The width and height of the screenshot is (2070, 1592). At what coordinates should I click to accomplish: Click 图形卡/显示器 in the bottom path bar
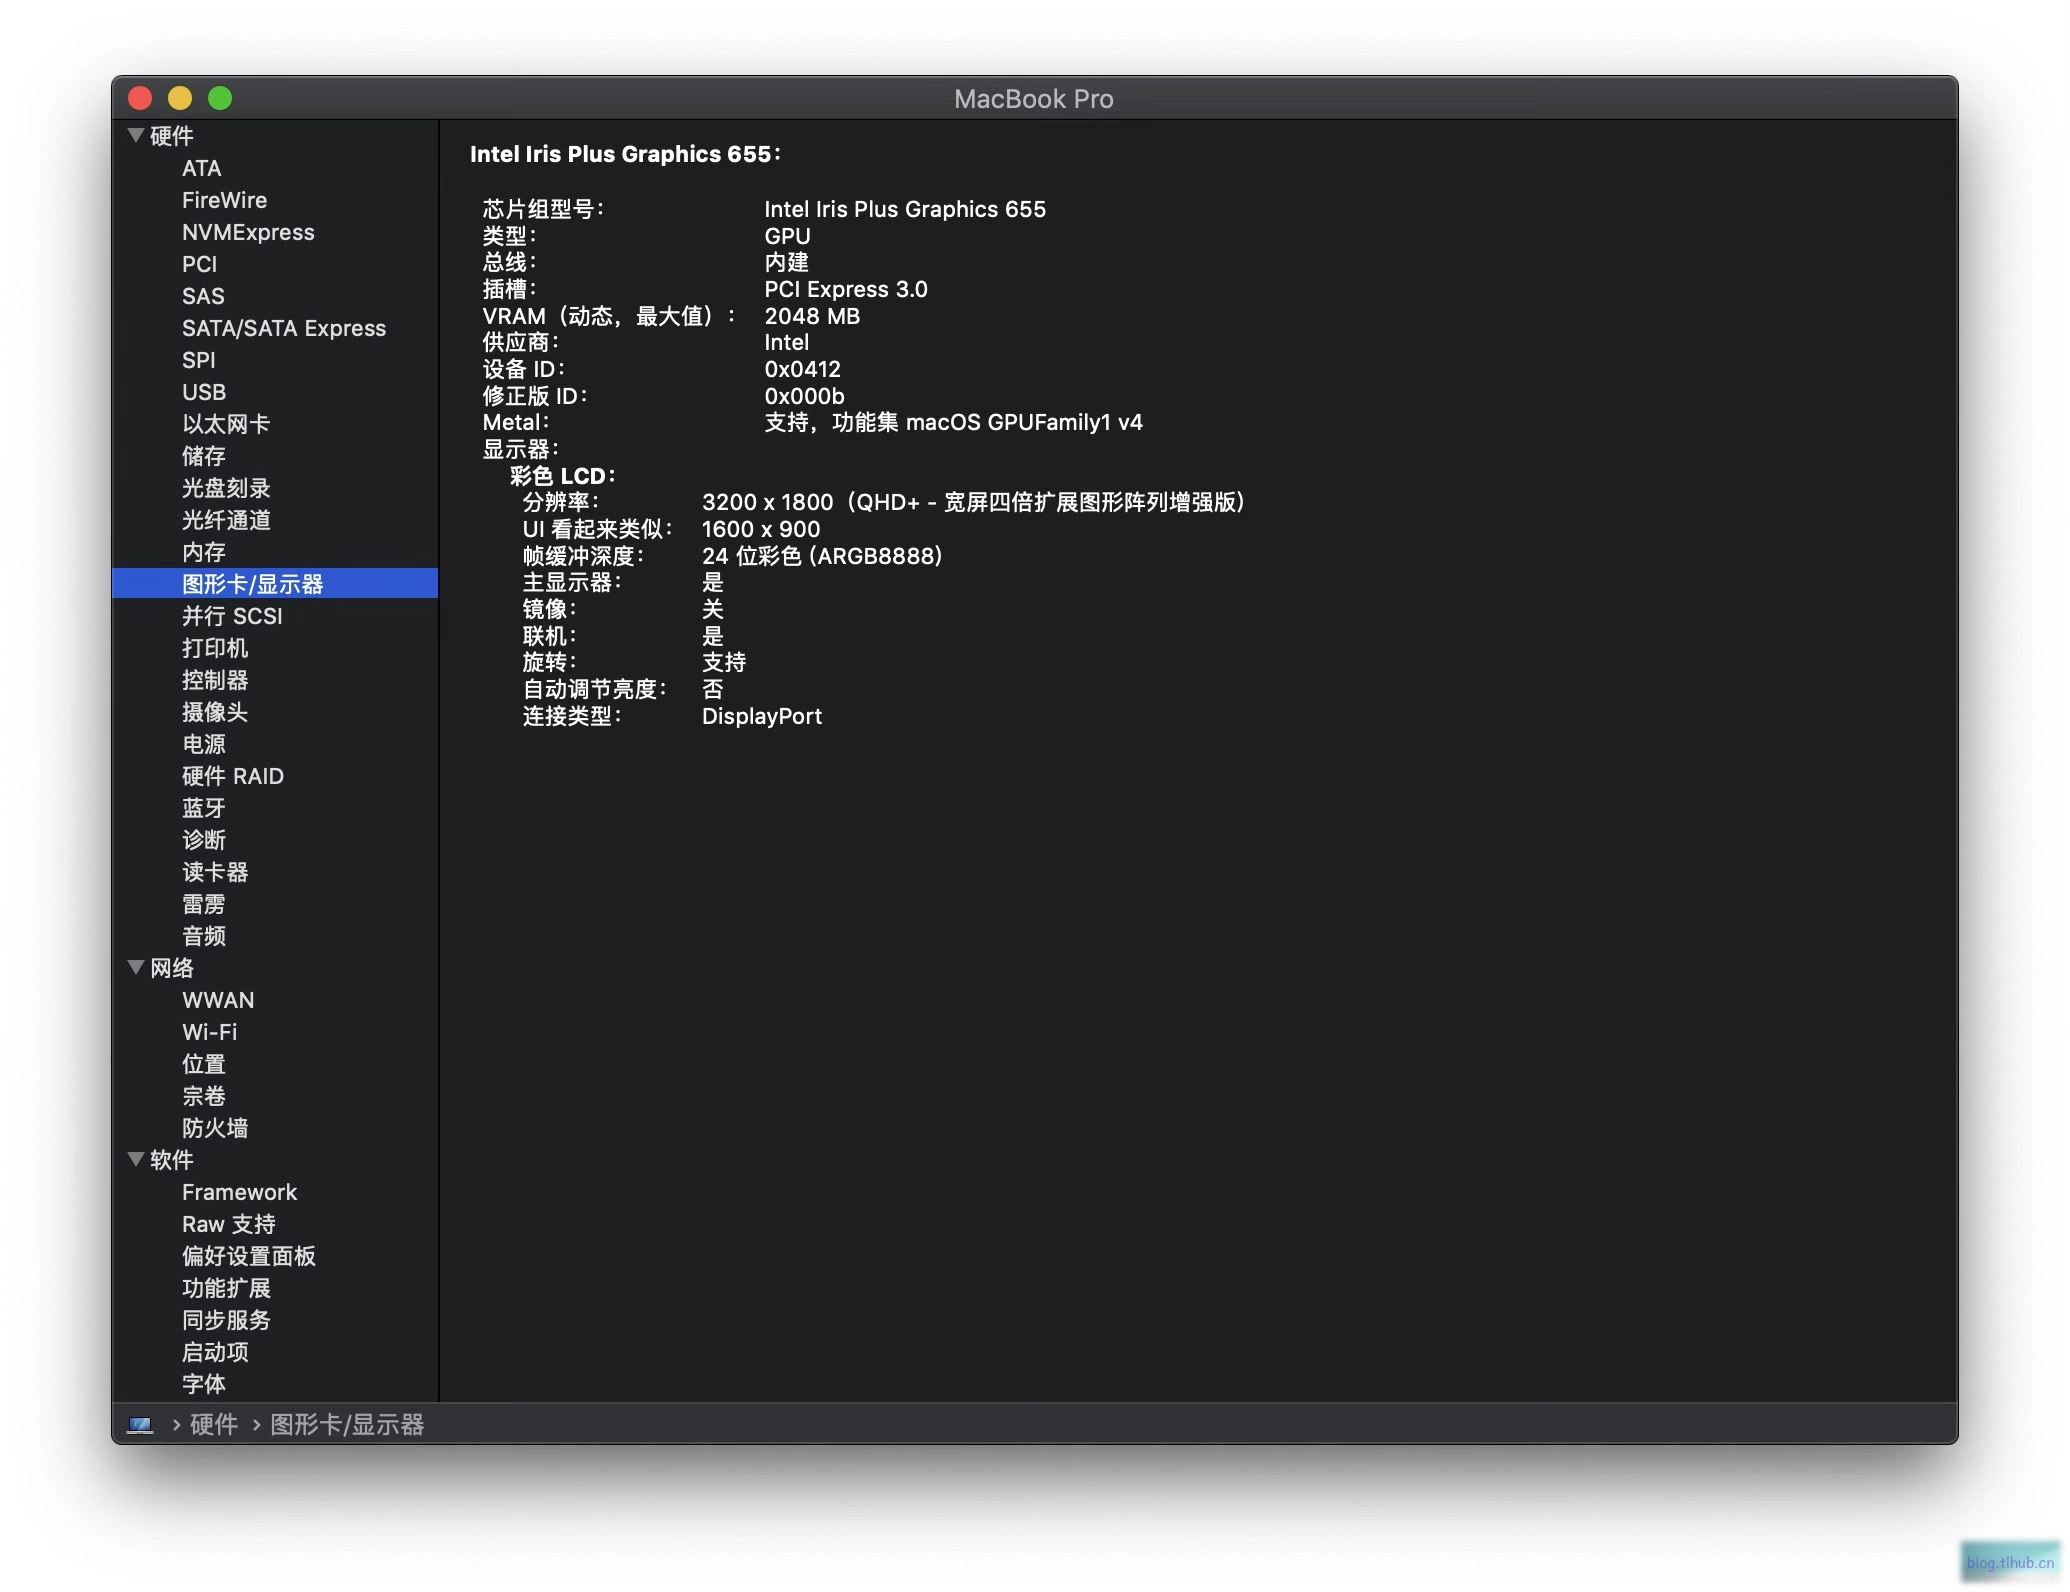tap(347, 1425)
